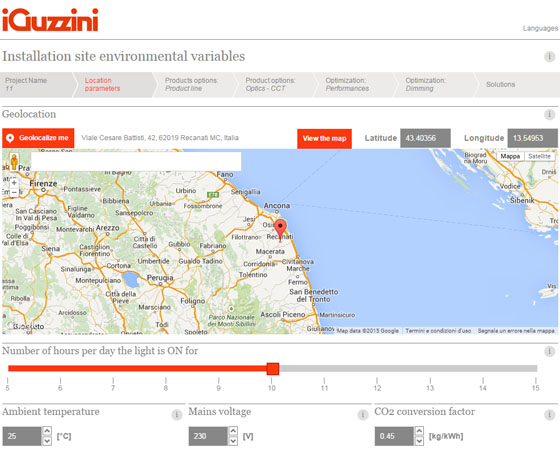Select Location parameters step
Screen dimensions: 560x449
click(114, 85)
